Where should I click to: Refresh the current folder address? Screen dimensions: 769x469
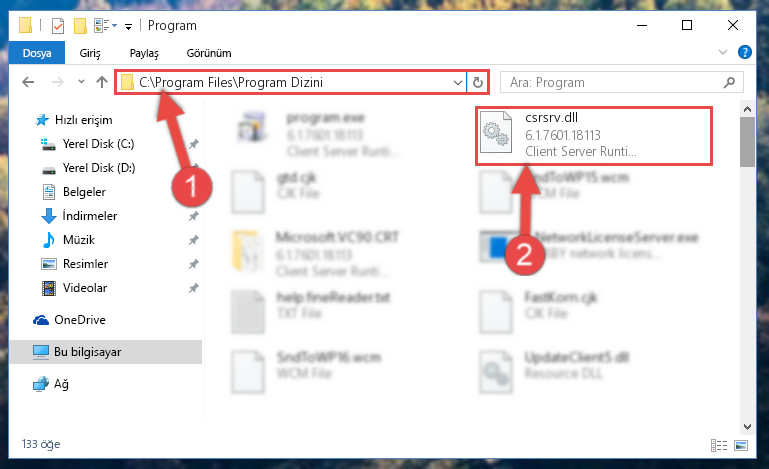(x=478, y=82)
